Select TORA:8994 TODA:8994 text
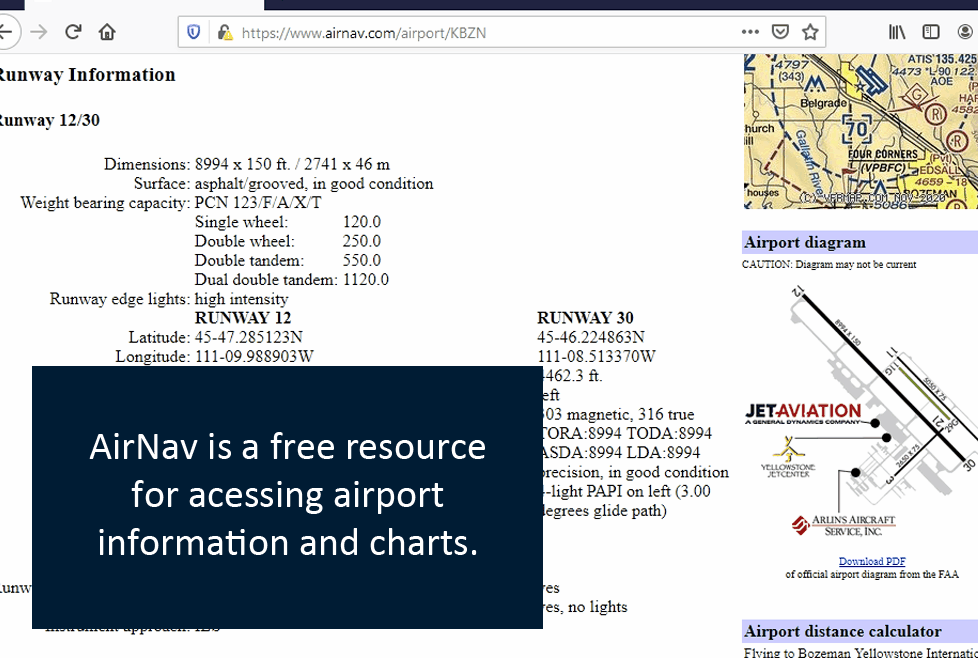The width and height of the screenshot is (978, 658). point(627,433)
